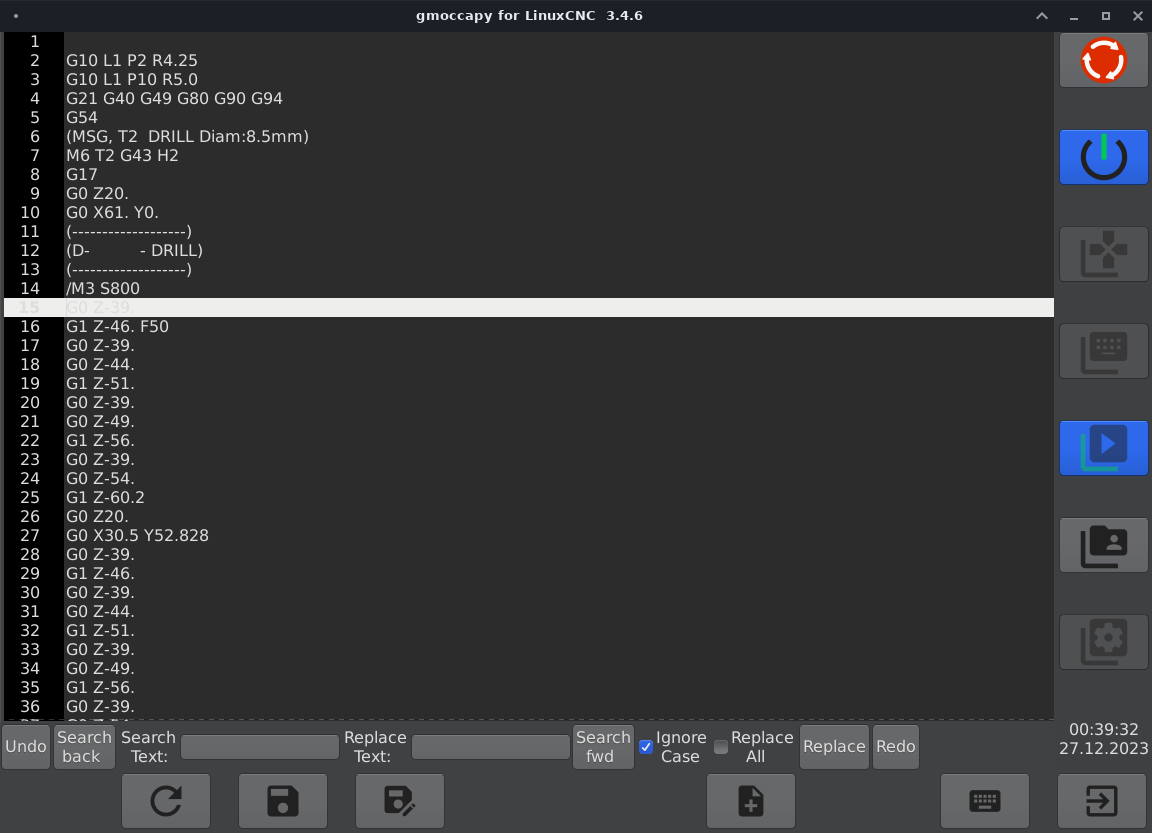Enable the Replace All checkbox
This screenshot has height=833, width=1152.
721,747
